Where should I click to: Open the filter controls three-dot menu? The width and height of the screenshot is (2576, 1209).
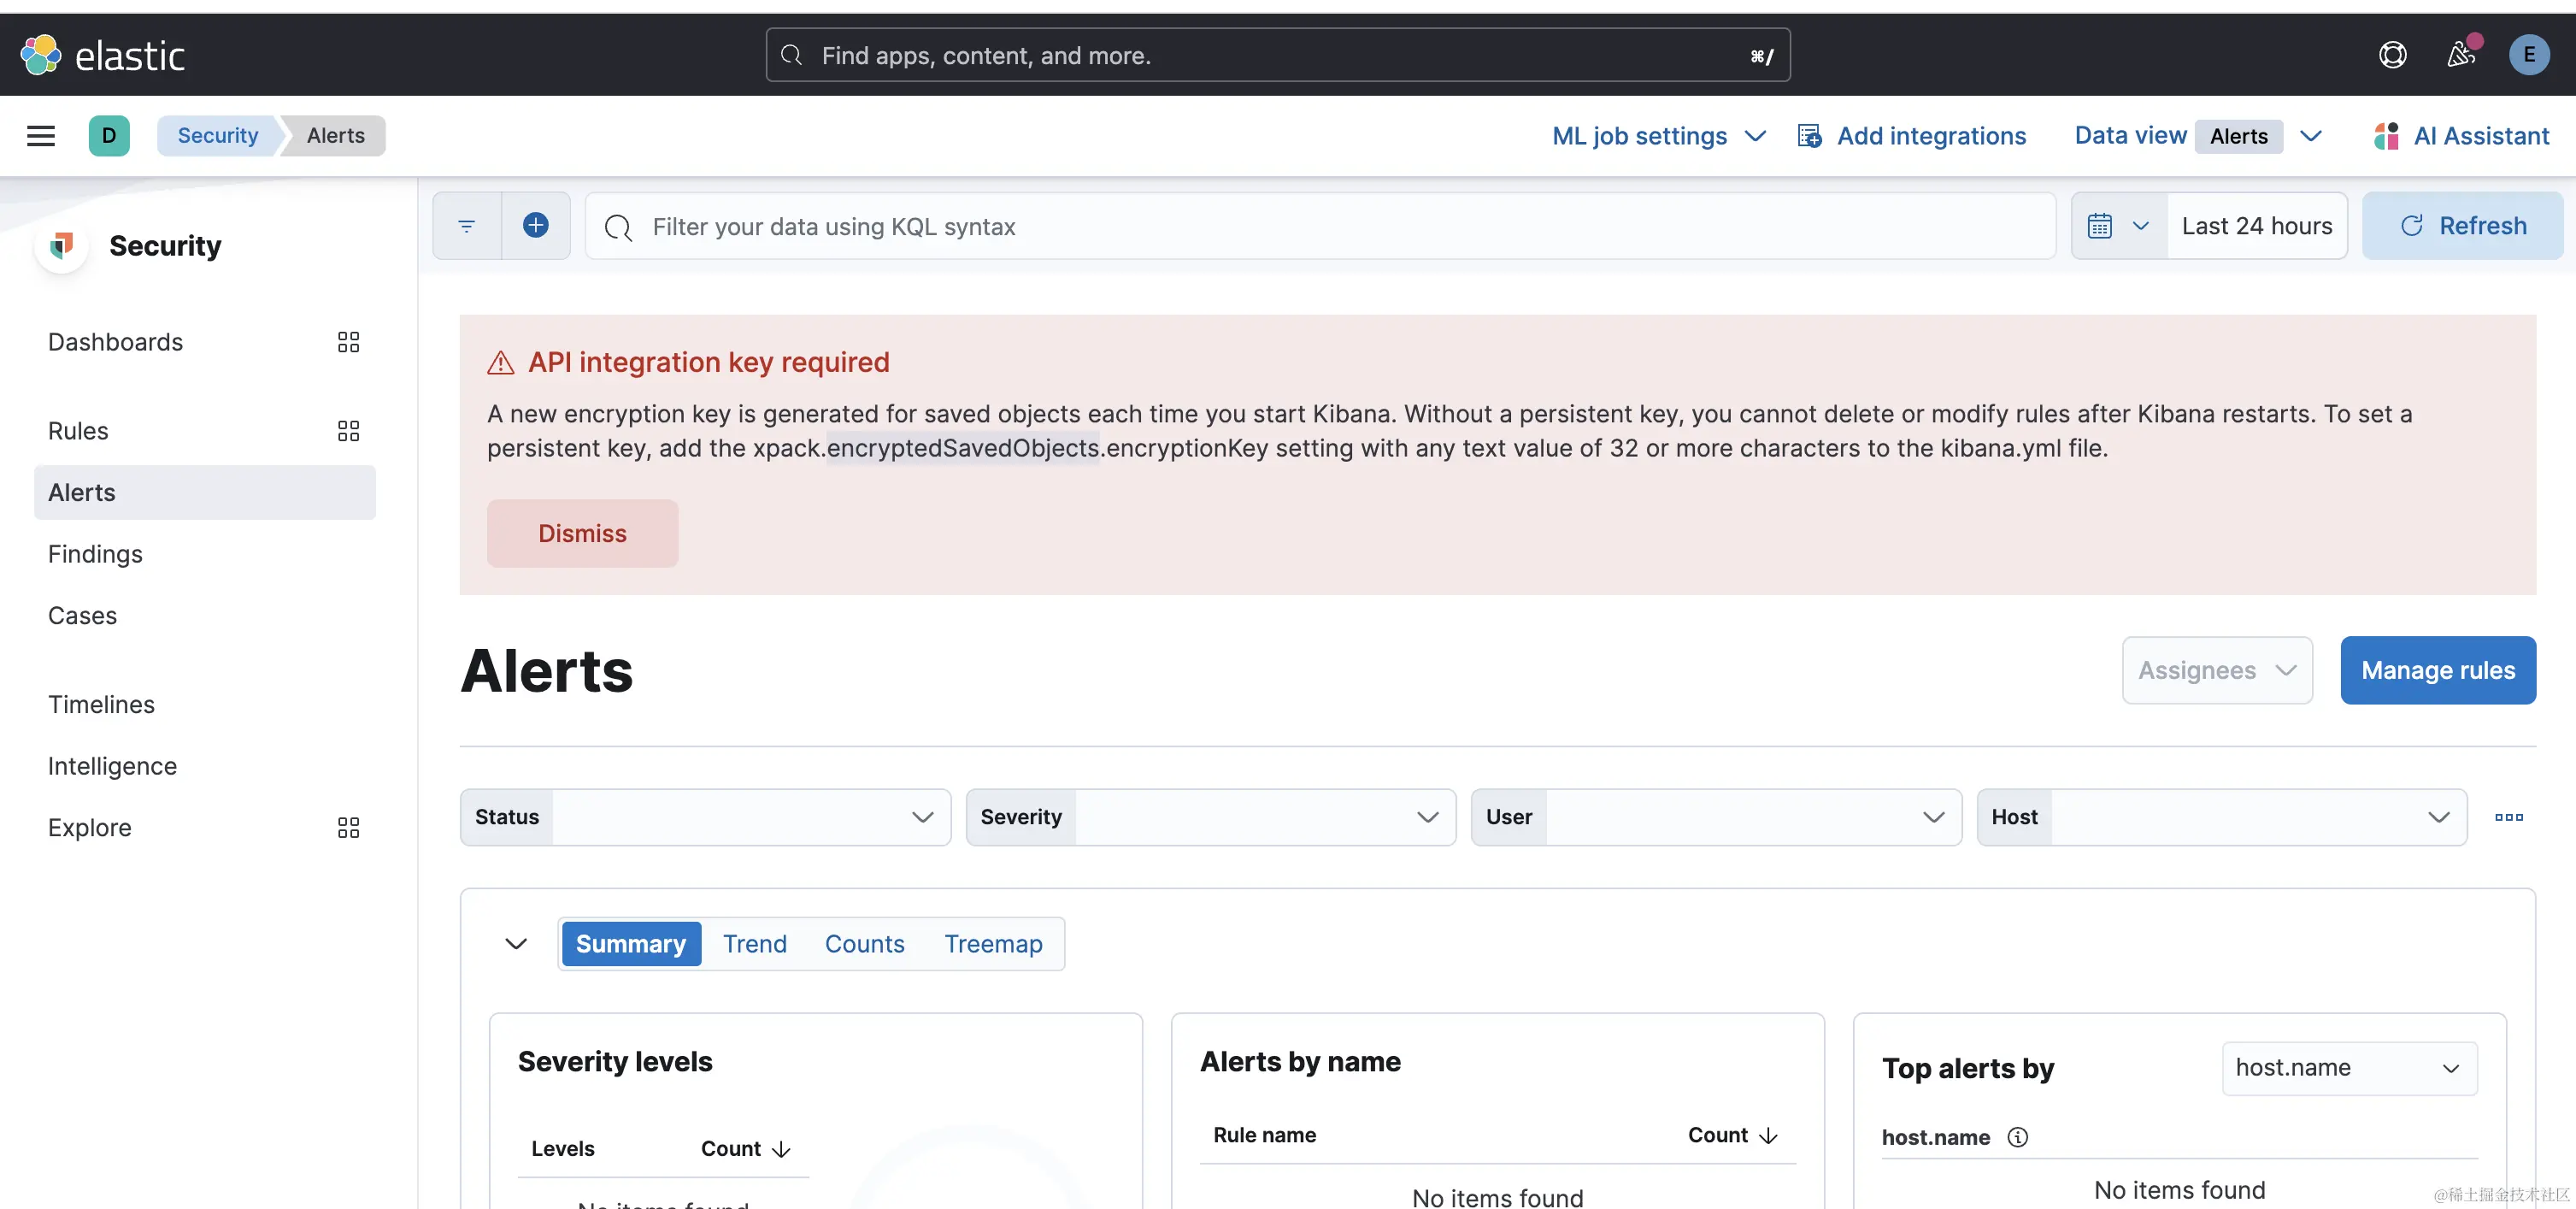click(2508, 817)
